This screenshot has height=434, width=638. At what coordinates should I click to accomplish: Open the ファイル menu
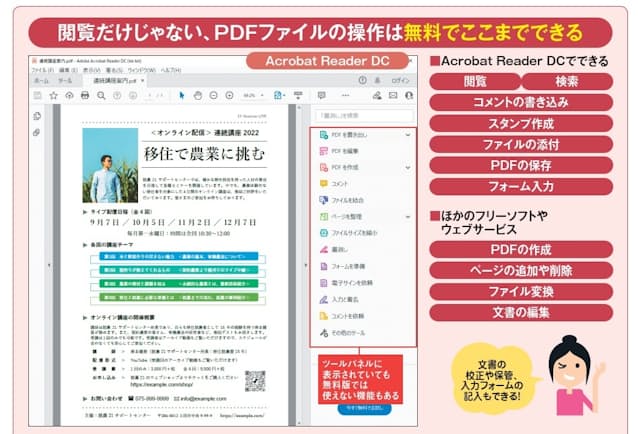(43, 70)
